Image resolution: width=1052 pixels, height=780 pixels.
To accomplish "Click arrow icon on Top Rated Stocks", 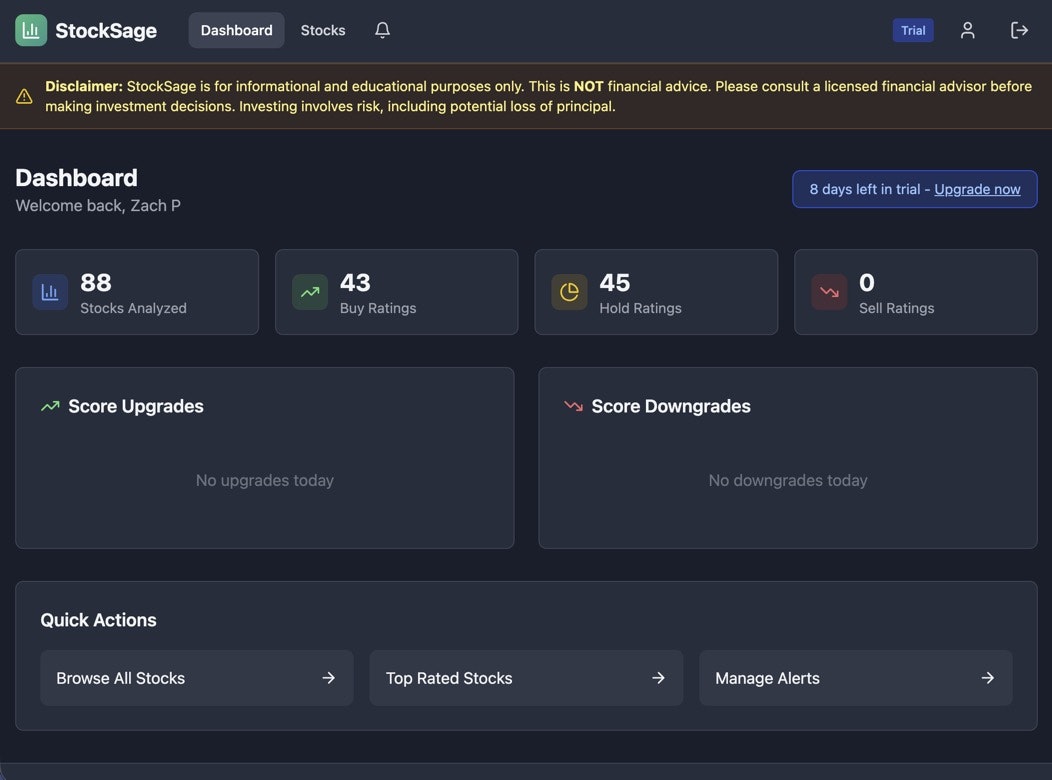I will [659, 678].
